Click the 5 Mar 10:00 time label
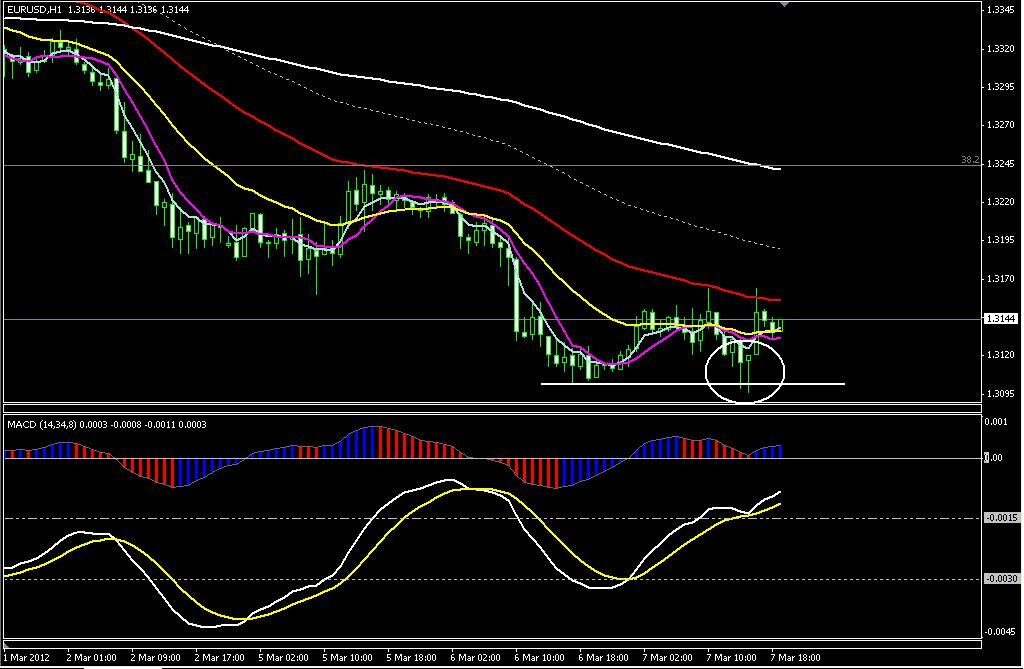1024x669 pixels. point(347,657)
